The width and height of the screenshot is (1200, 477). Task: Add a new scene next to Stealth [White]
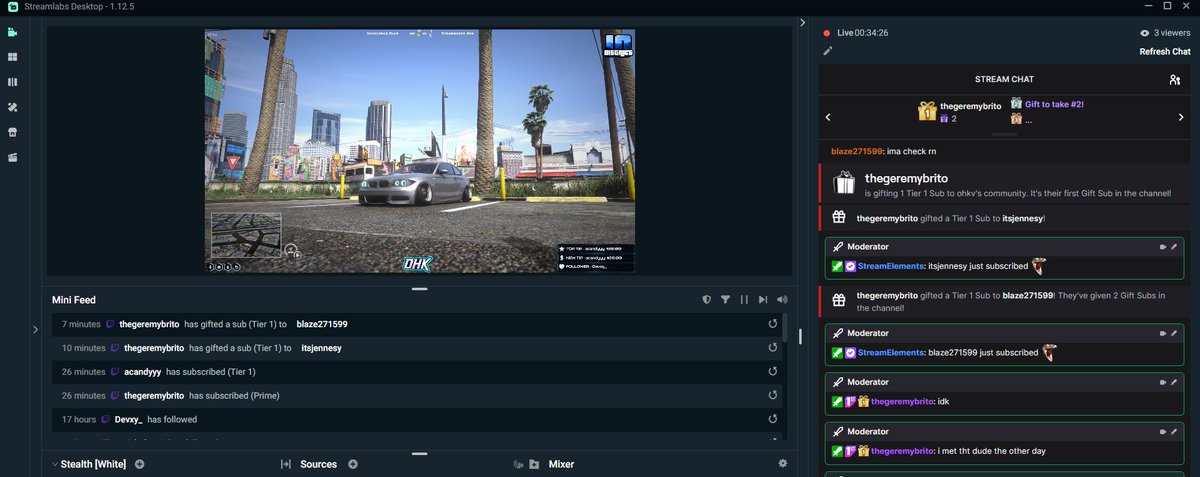coord(140,464)
